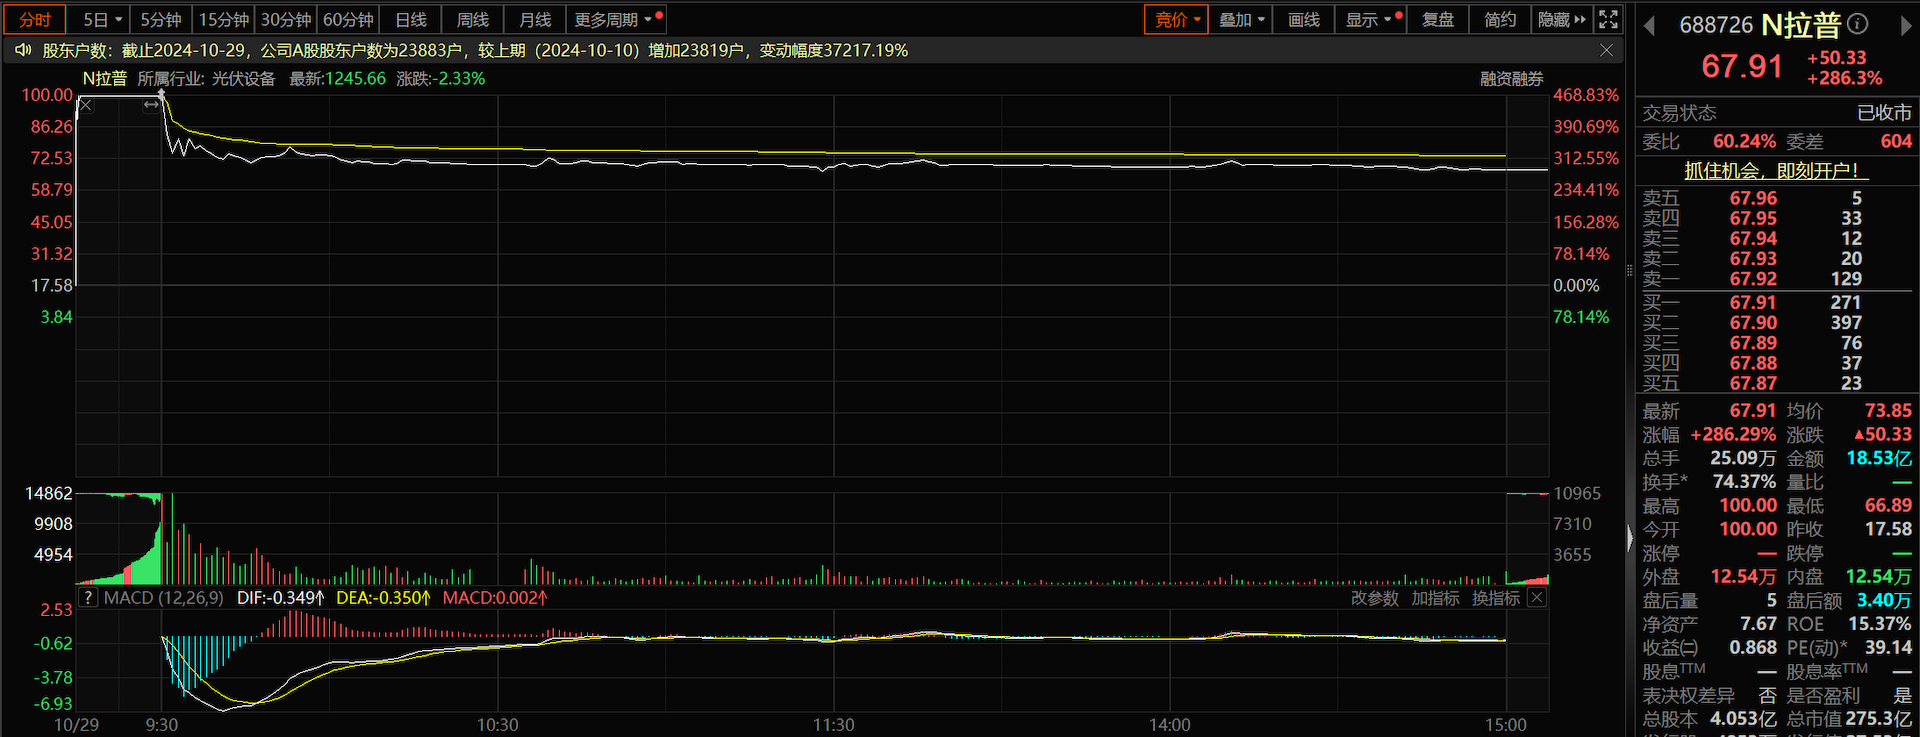Go to previous stock with left arrow
The height and width of the screenshot is (737, 1920).
point(1650,26)
